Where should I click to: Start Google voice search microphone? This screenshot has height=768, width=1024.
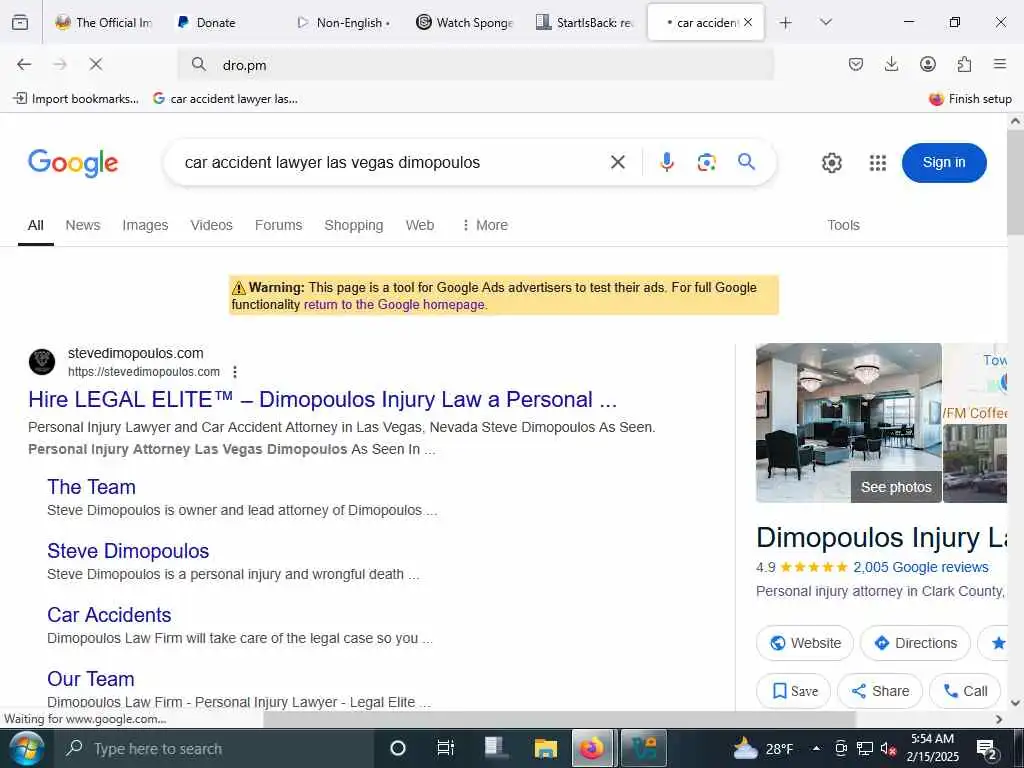point(666,162)
